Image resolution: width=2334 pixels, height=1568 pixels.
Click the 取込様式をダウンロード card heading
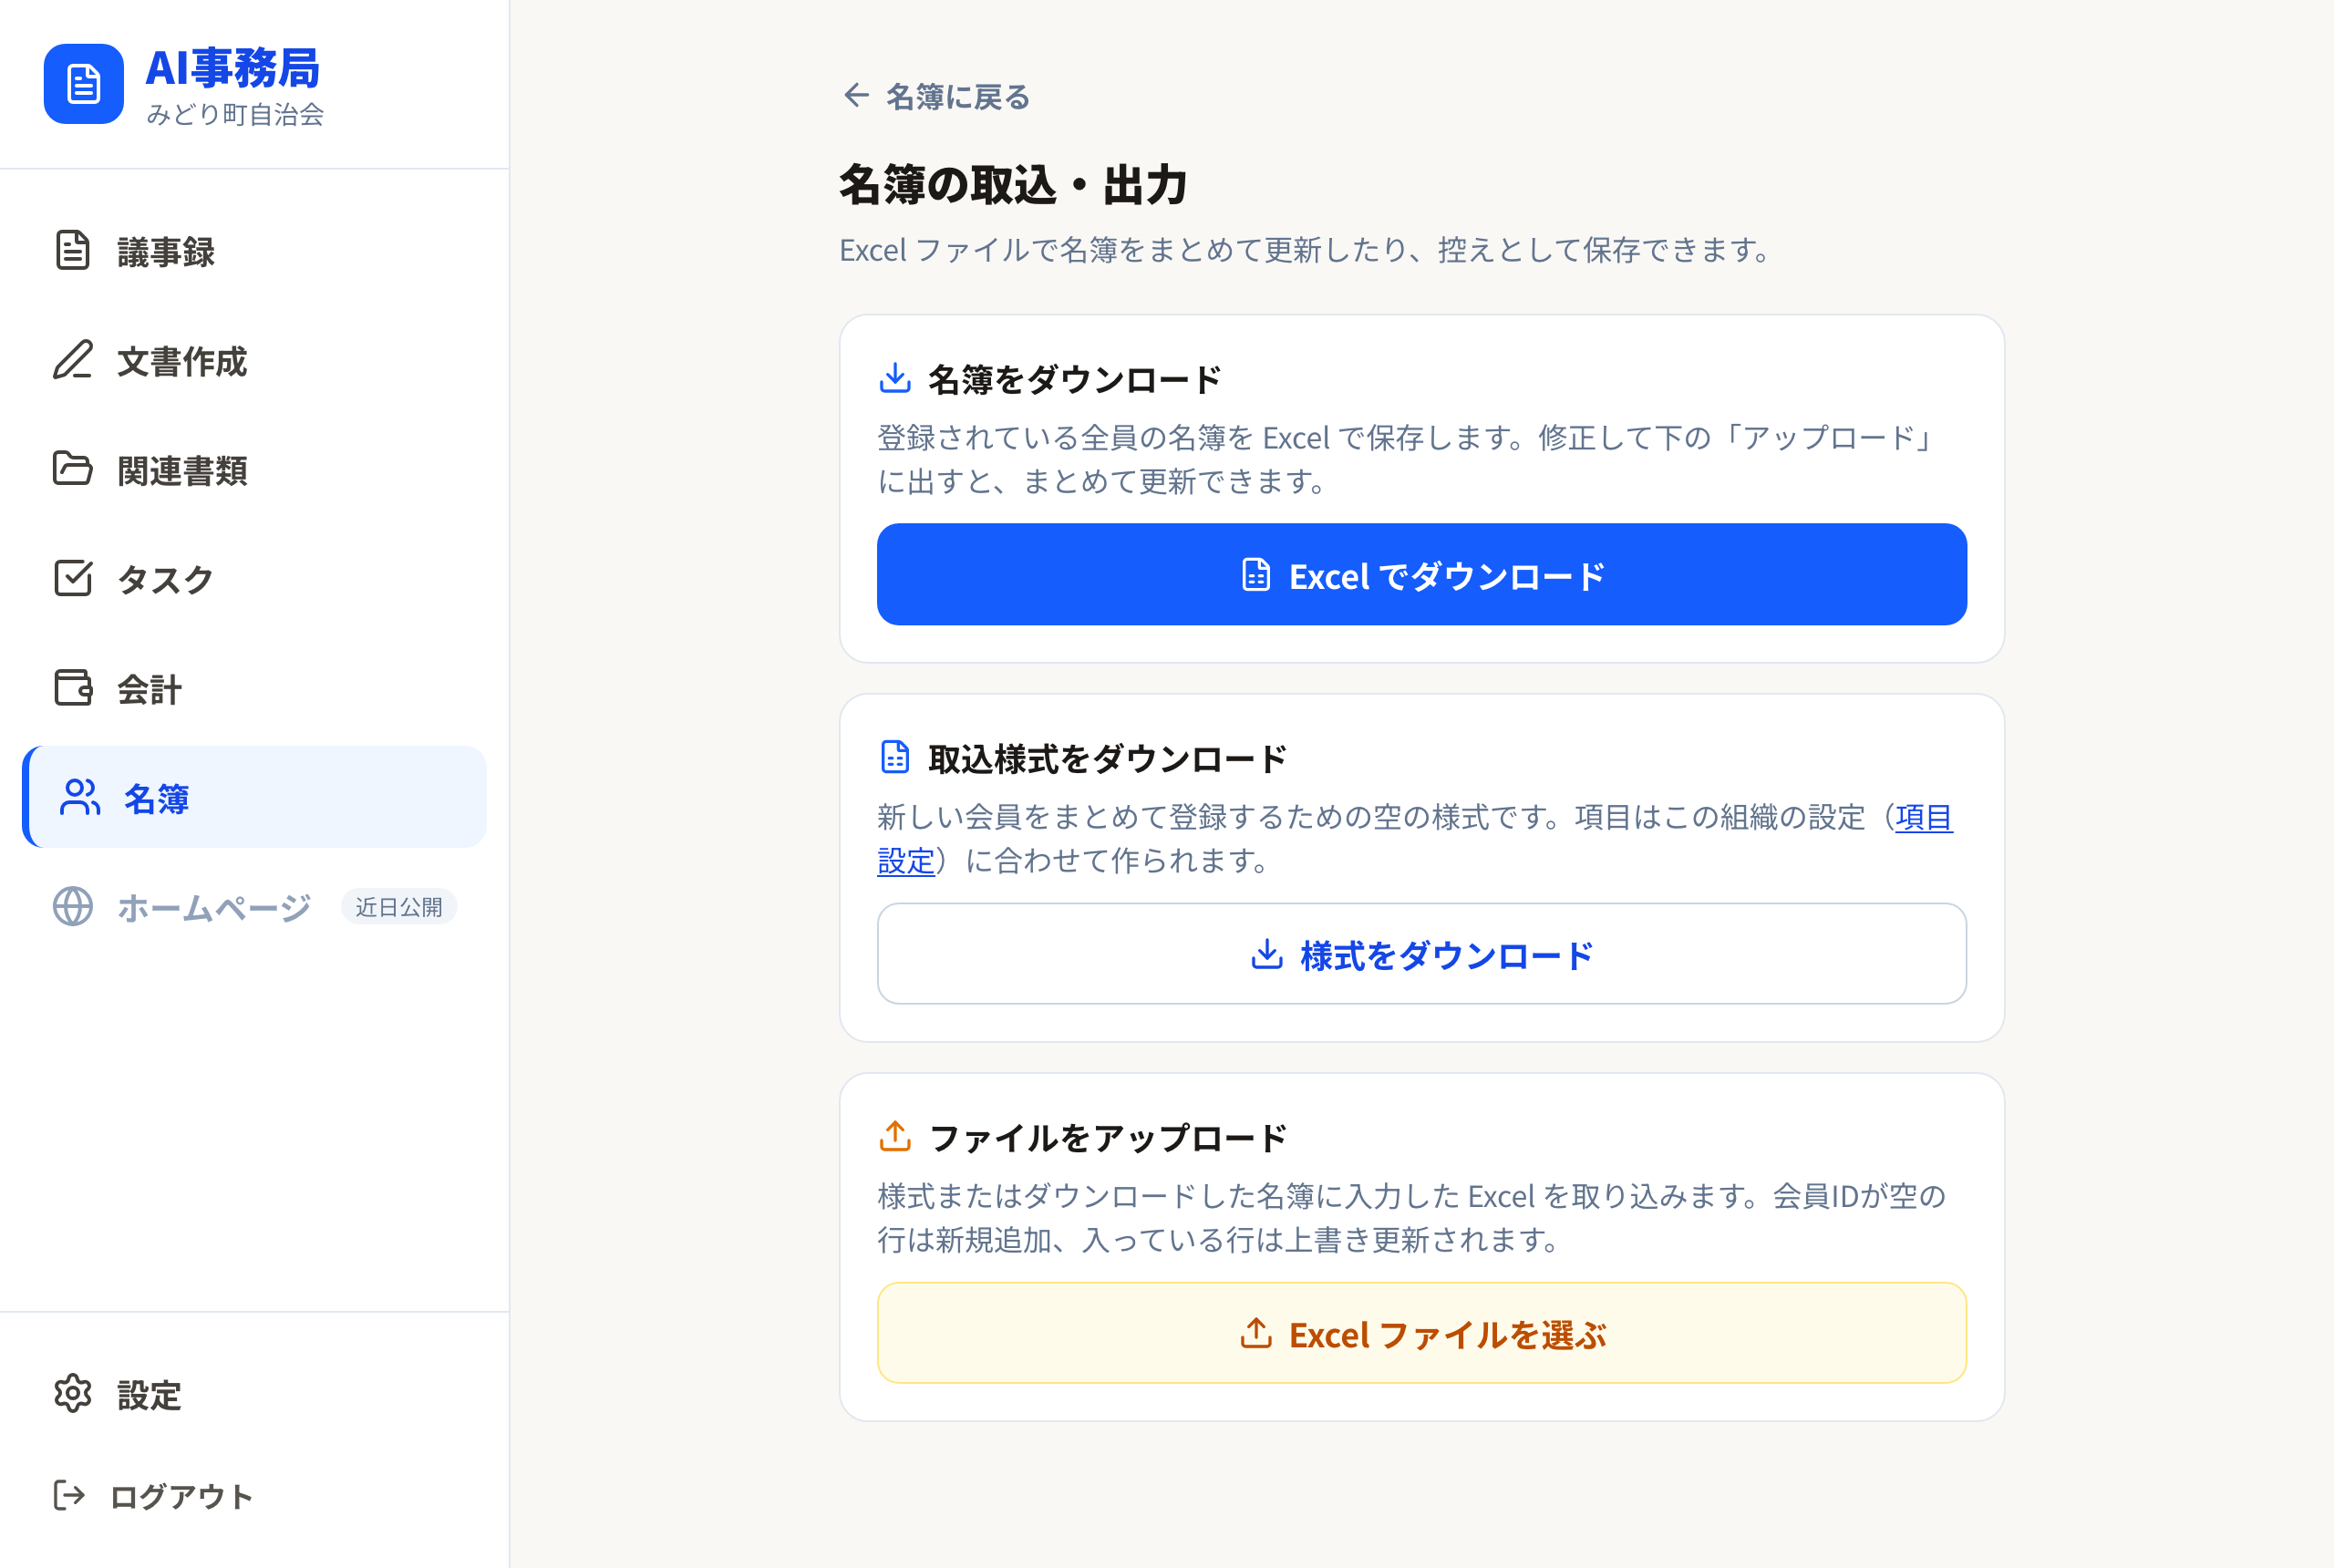(x=1108, y=758)
